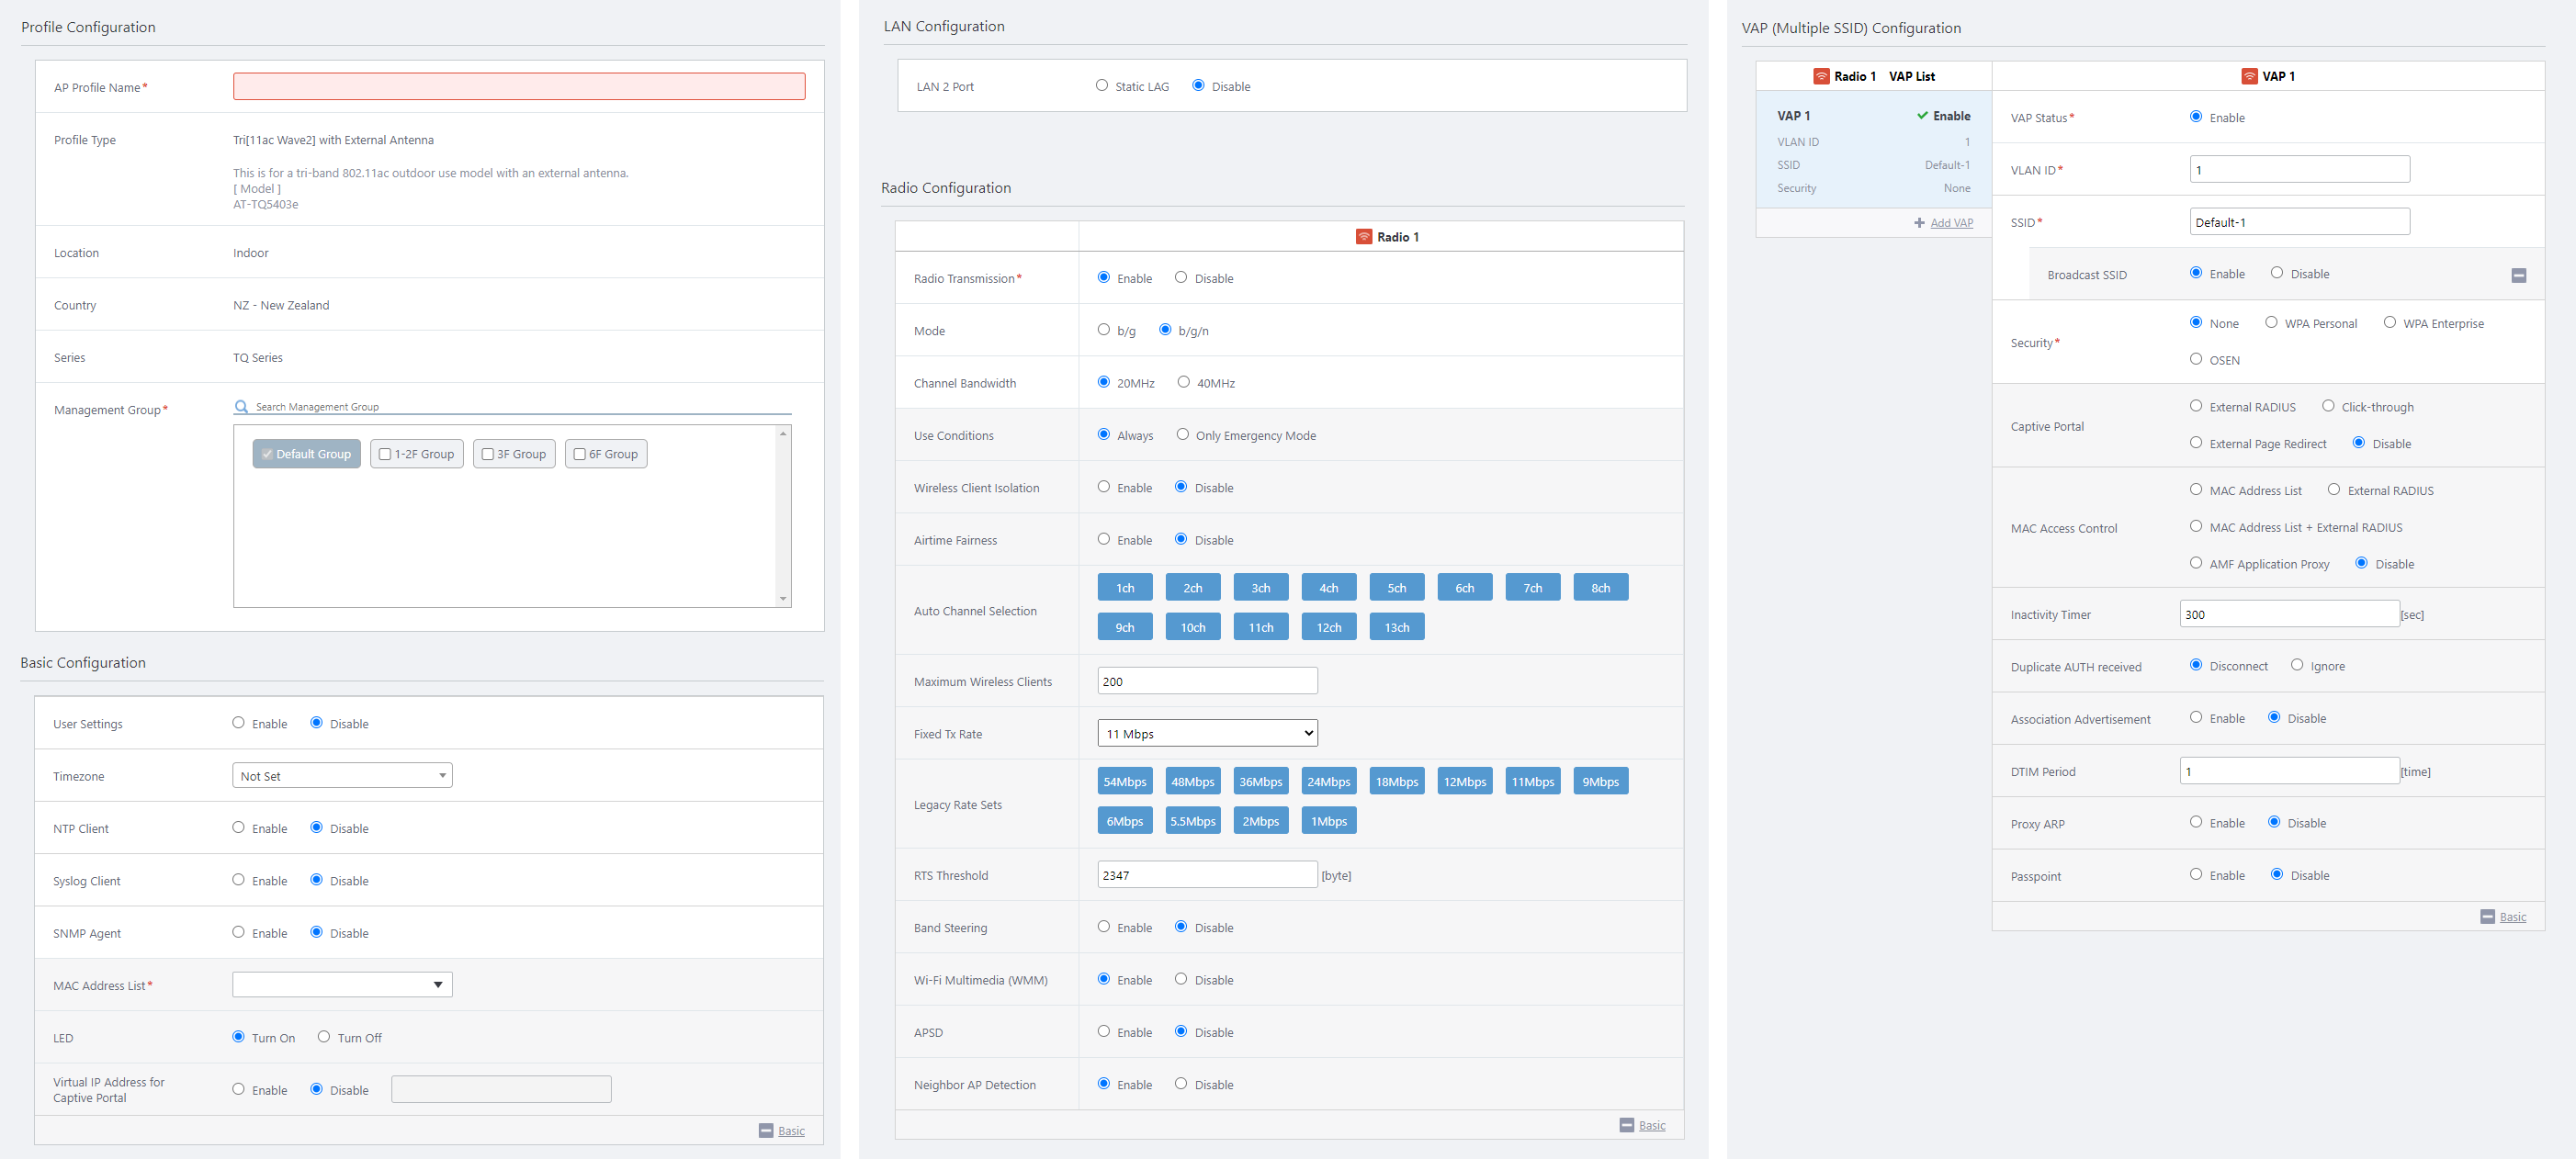This screenshot has height=1159, width=2576.
Task: Click the Add VAP link
Action: pyautogui.click(x=1951, y=223)
